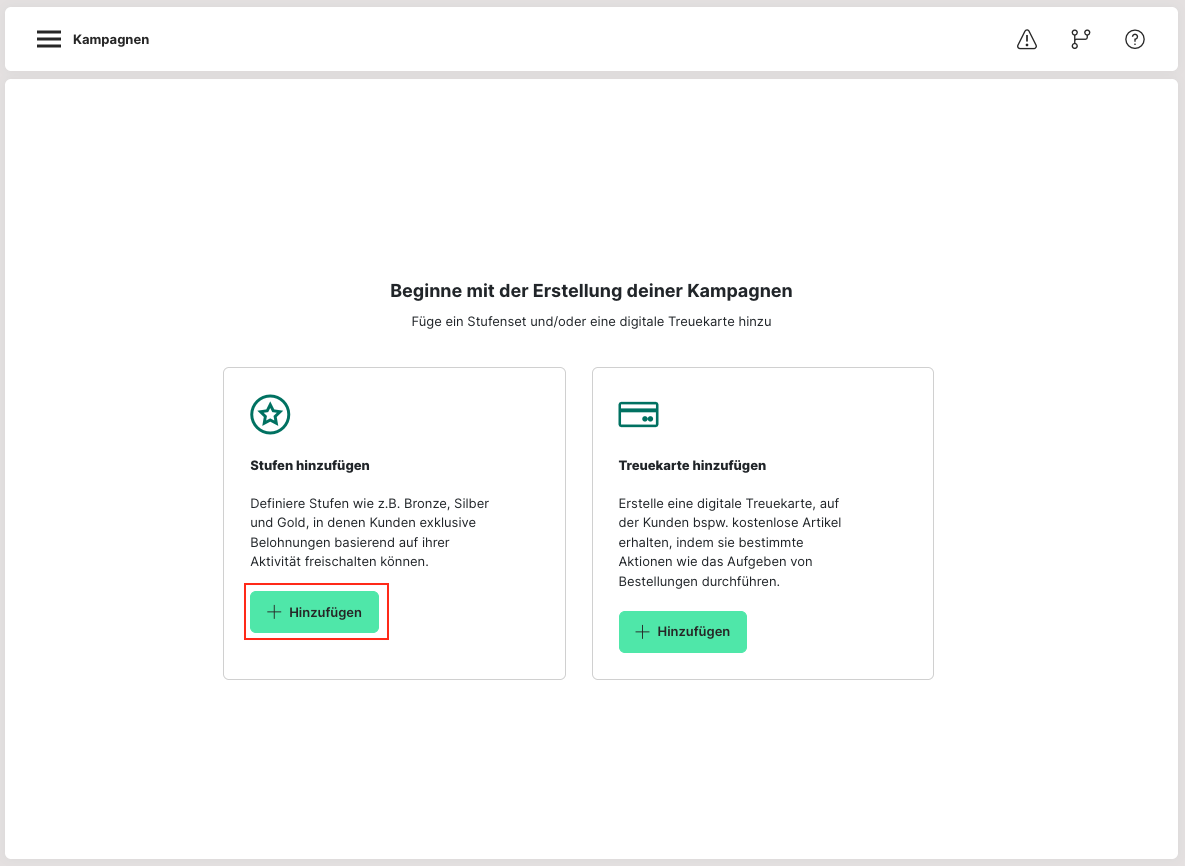Click the 'Füge ein Stufenset' subtitle text
This screenshot has width=1185, height=866.
click(591, 322)
